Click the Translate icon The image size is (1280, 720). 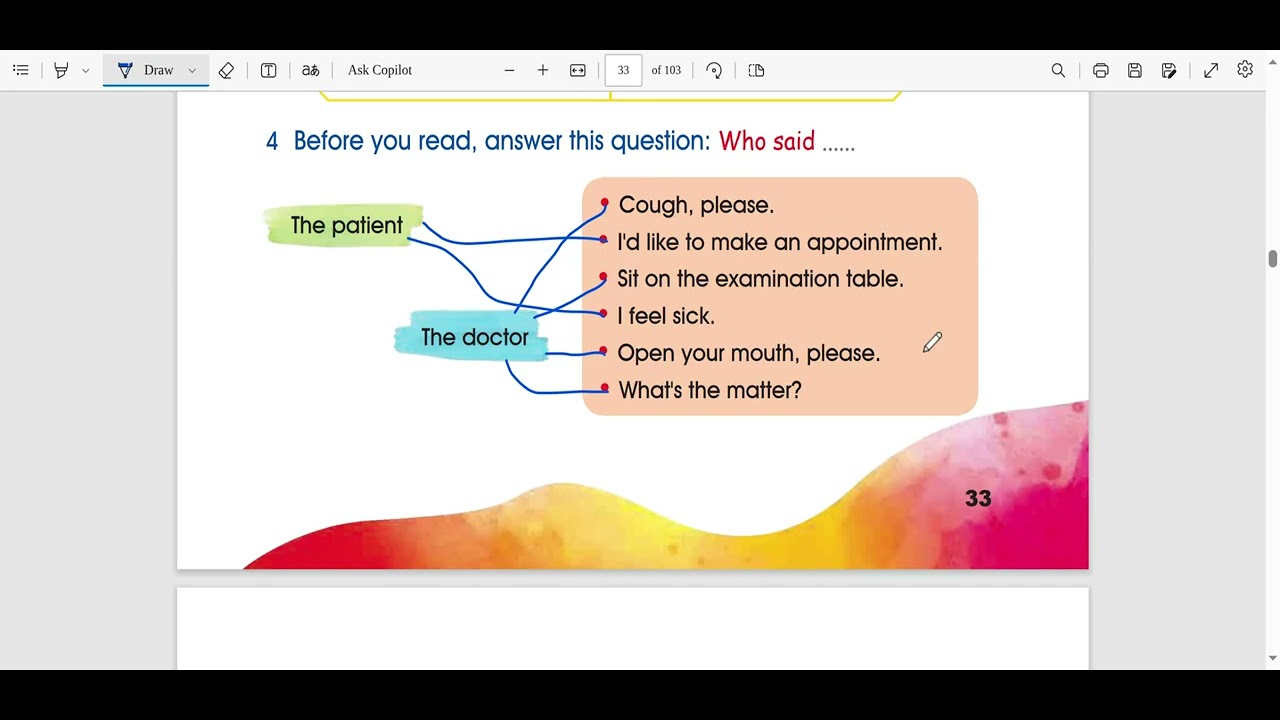(x=311, y=70)
